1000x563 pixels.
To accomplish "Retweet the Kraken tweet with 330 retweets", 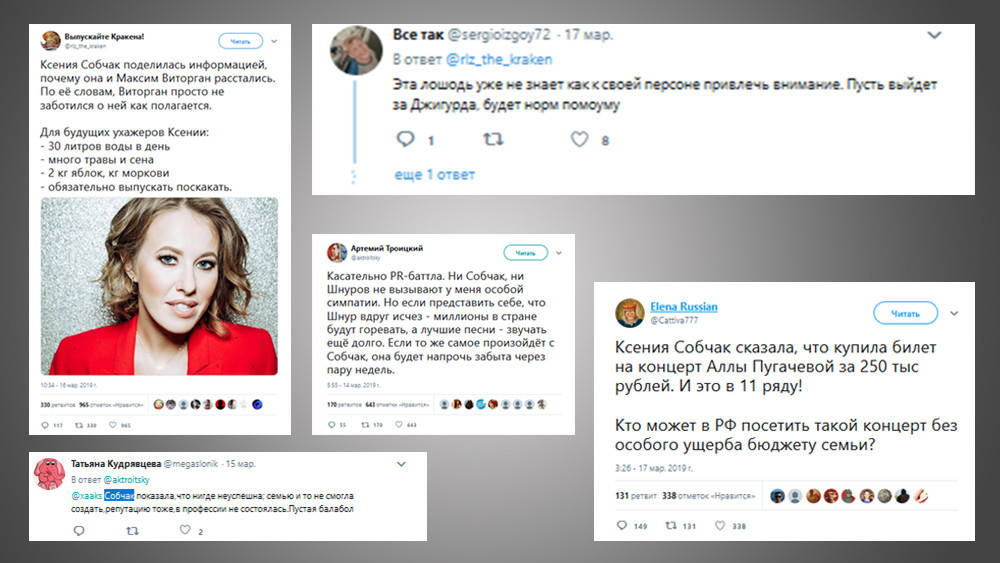I will point(79,425).
